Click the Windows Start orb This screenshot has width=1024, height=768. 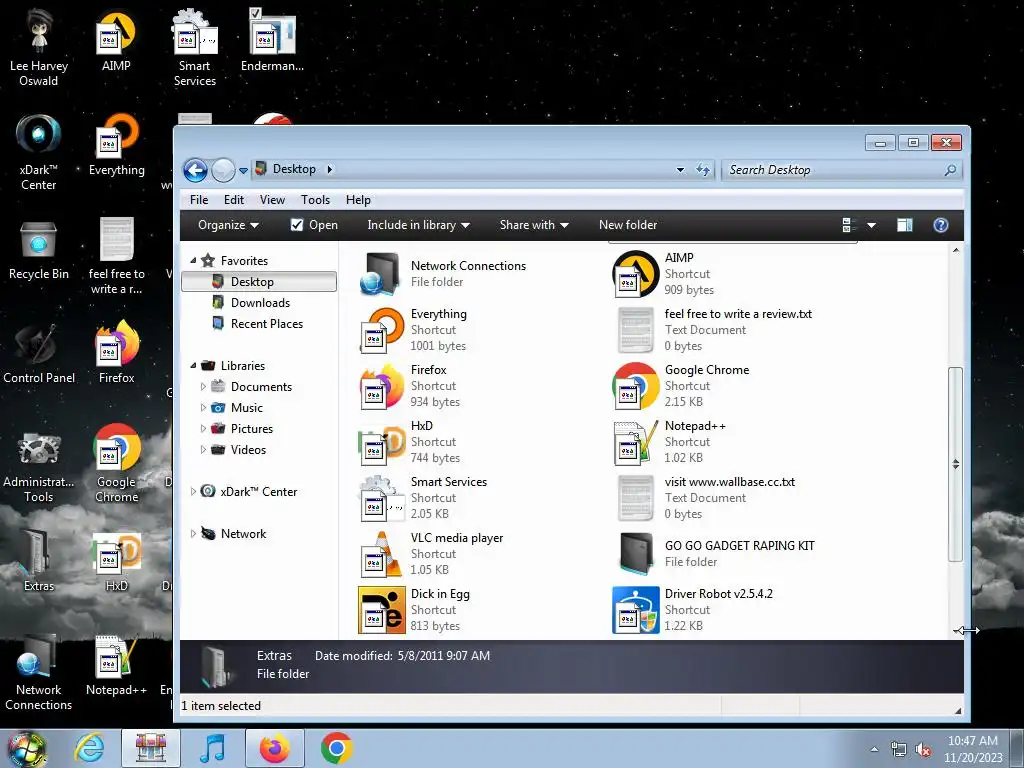tap(26, 750)
